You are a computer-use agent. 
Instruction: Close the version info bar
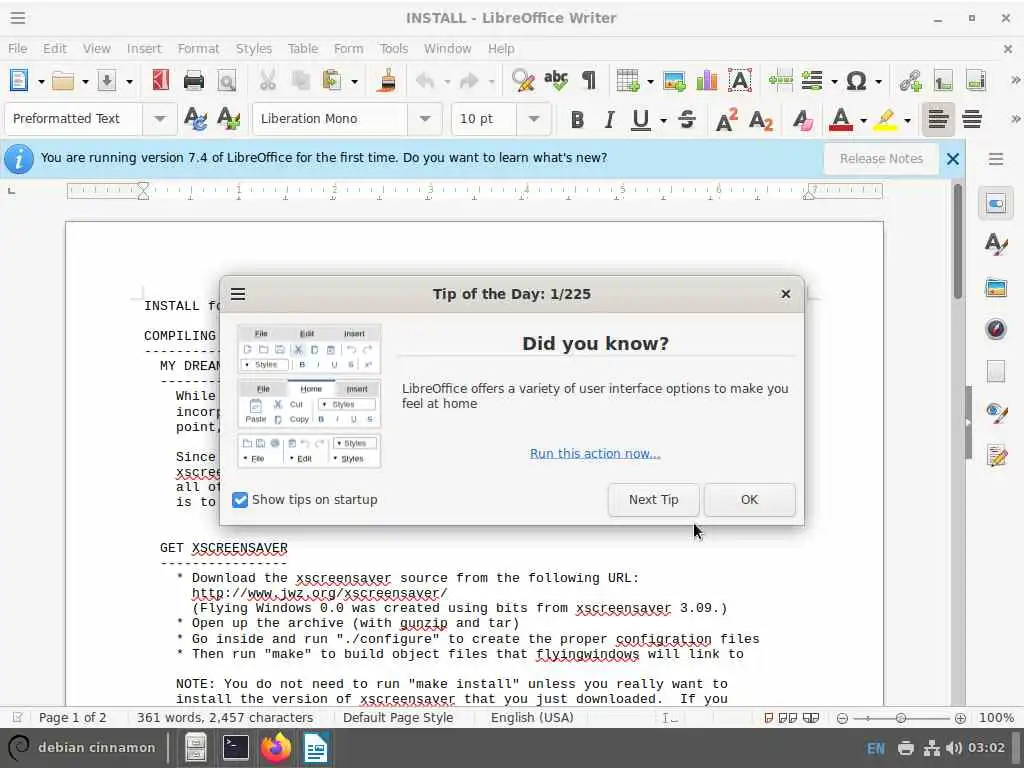coord(953,159)
